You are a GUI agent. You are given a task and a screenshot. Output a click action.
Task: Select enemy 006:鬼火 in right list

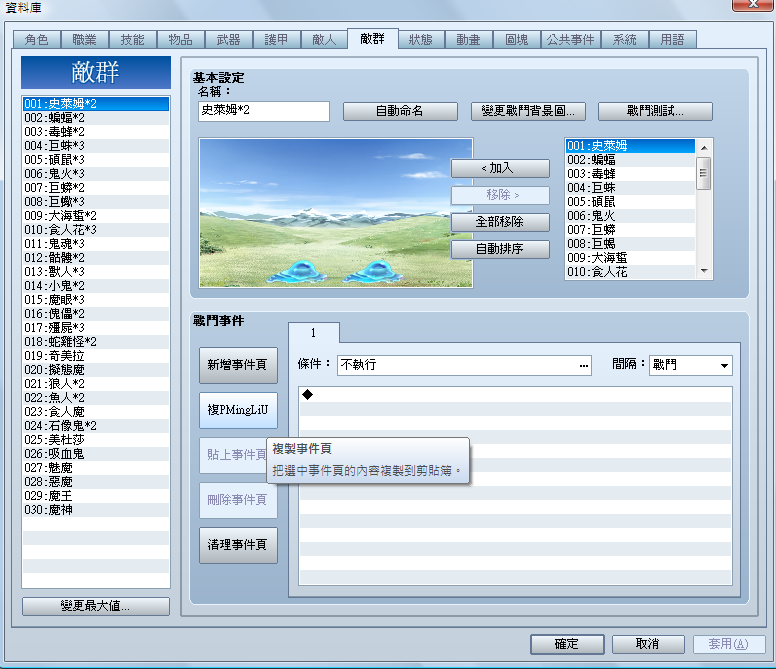tap(630, 216)
